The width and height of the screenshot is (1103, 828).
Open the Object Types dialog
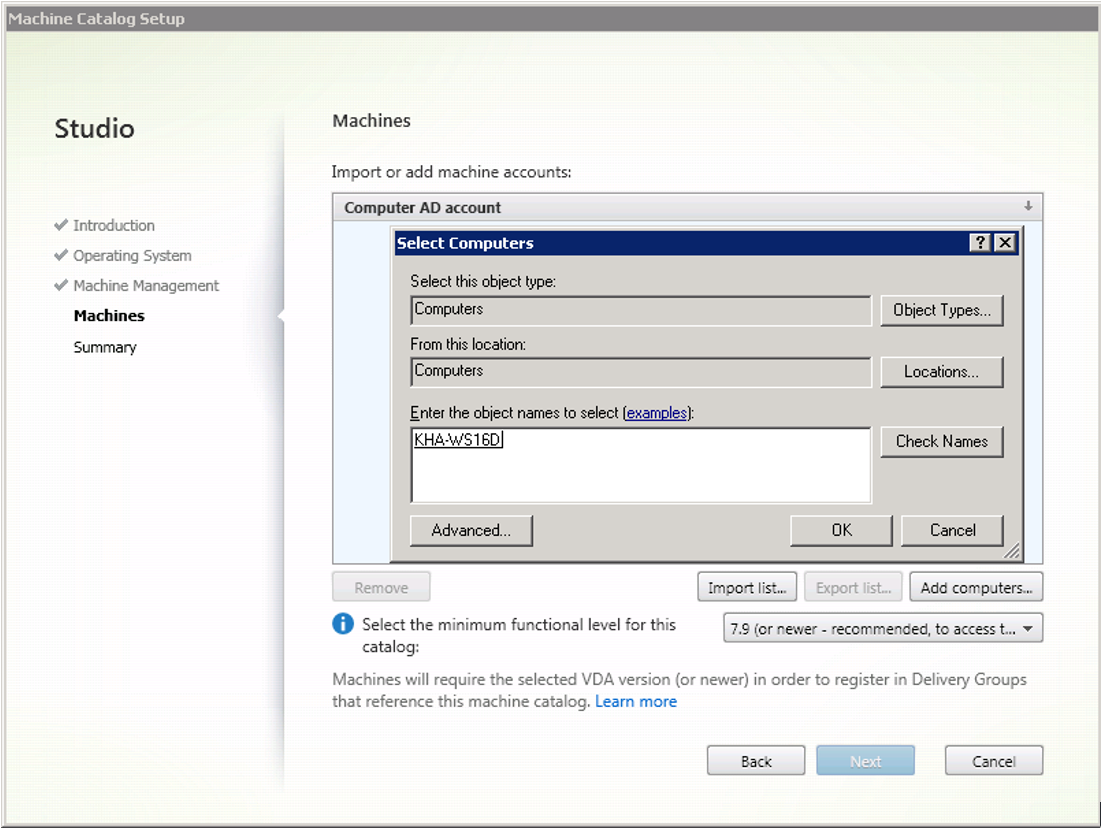click(x=942, y=310)
